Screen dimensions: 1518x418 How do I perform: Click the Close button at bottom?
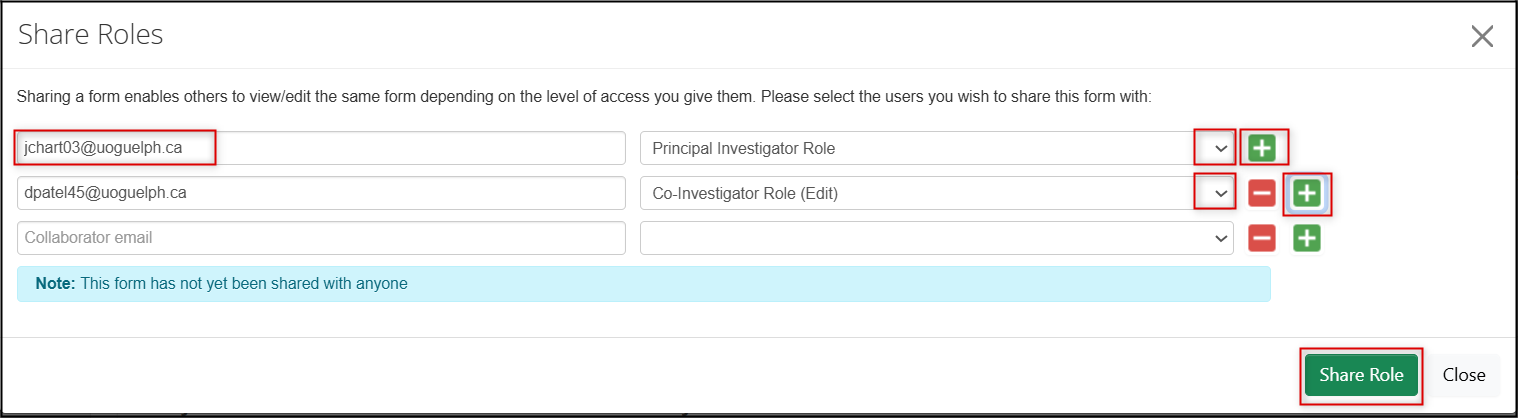pyautogui.click(x=1463, y=375)
